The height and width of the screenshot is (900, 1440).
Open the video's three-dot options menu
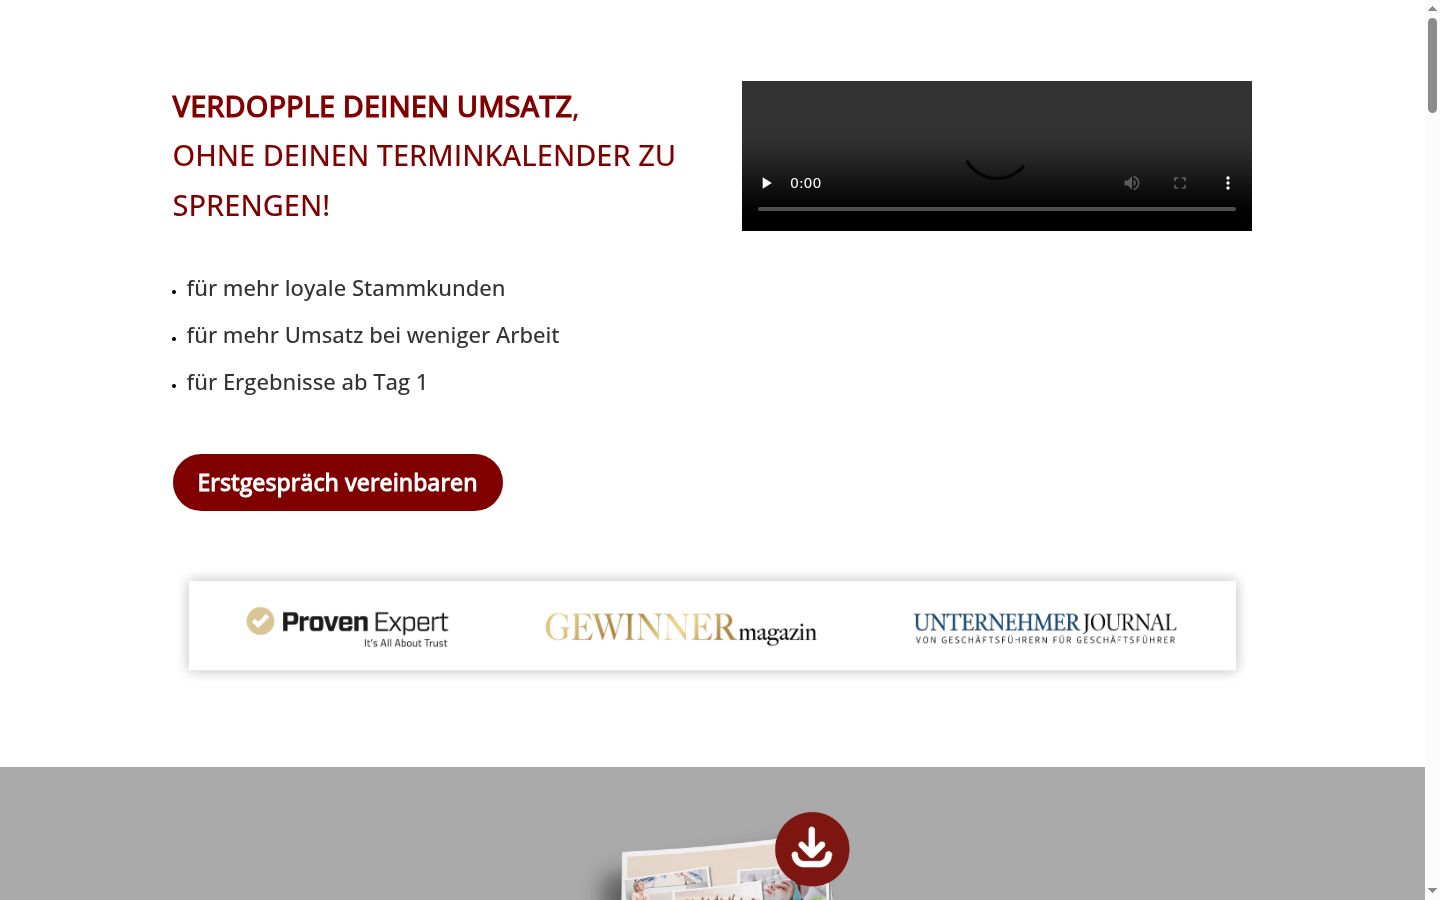click(1228, 183)
